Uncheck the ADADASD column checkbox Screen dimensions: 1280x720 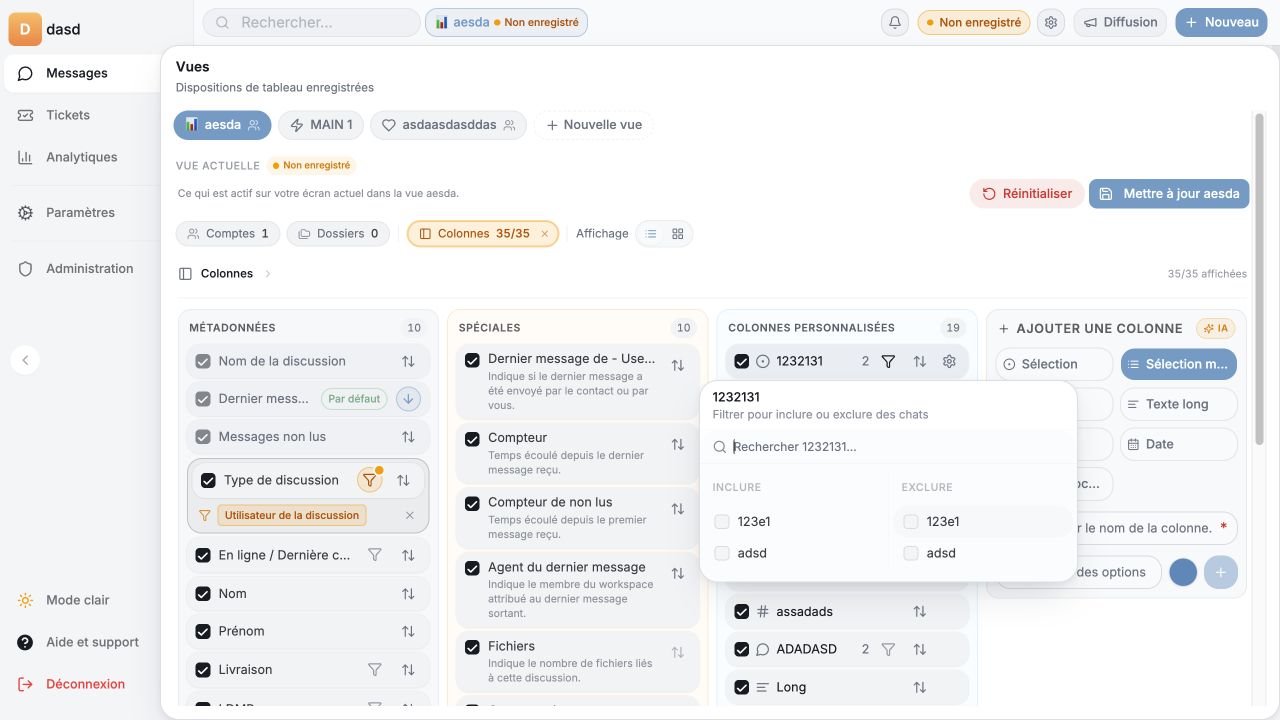pos(741,649)
